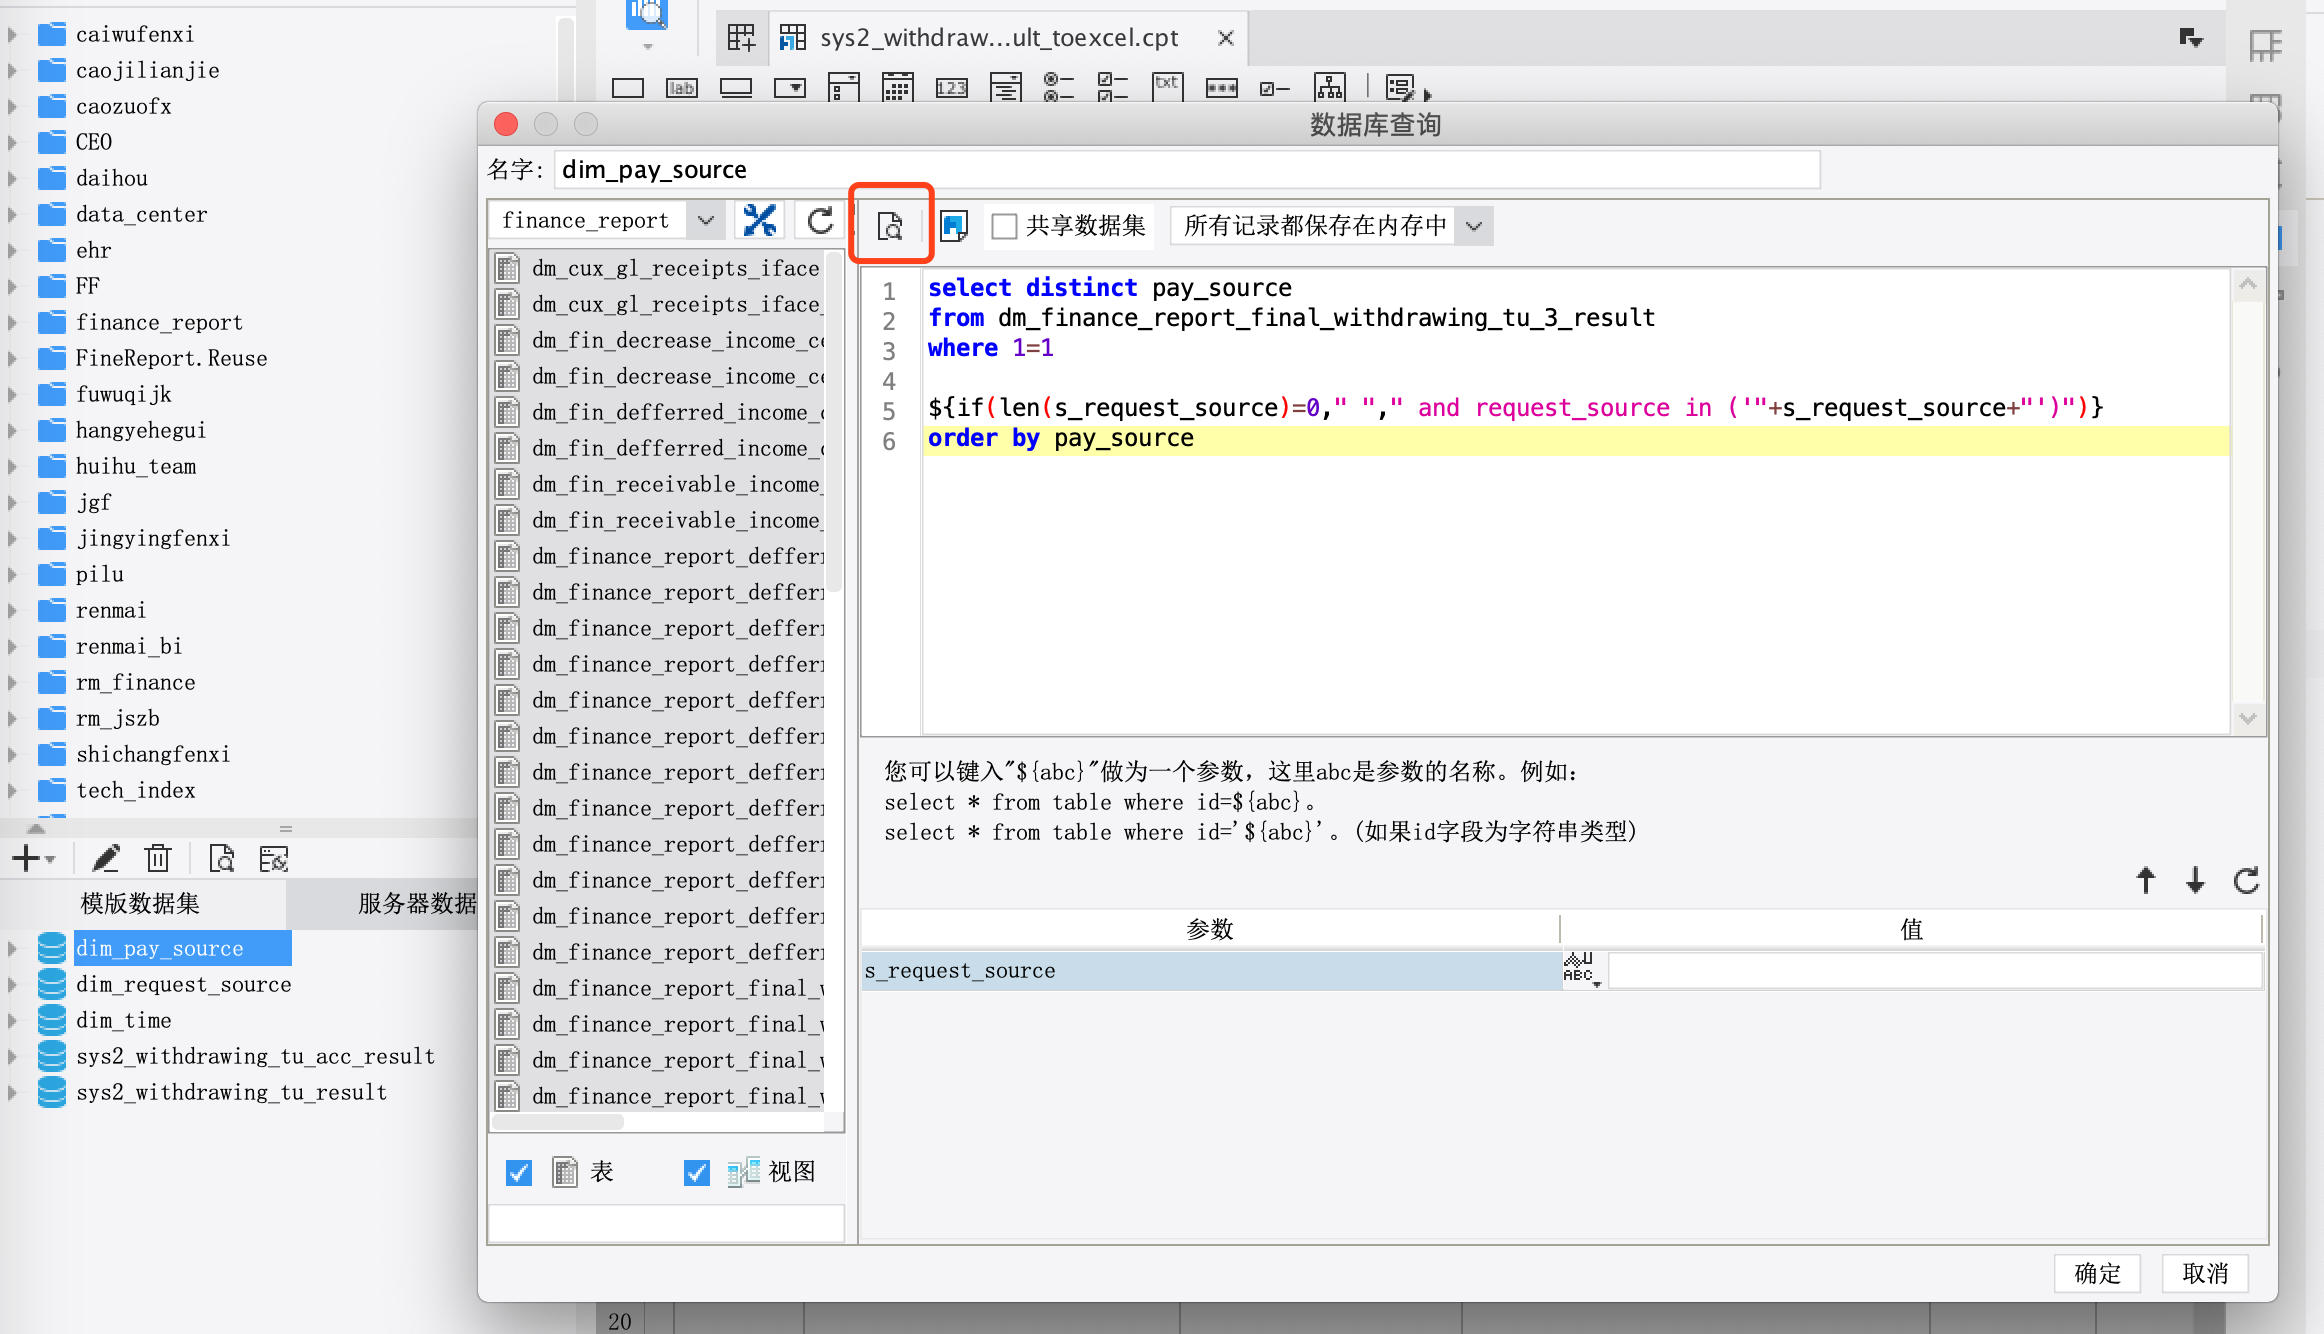Move parameter up with the up arrow

pyautogui.click(x=2145, y=880)
